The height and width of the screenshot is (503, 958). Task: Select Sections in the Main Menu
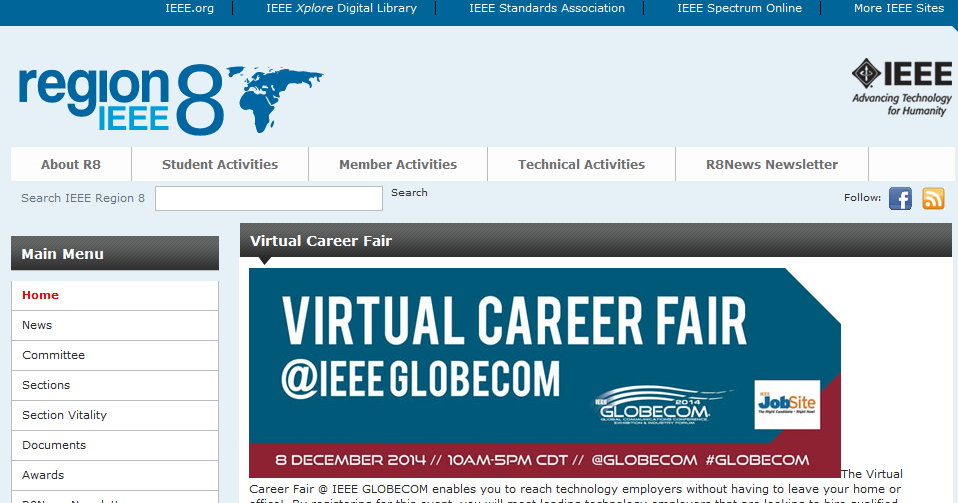115,385
